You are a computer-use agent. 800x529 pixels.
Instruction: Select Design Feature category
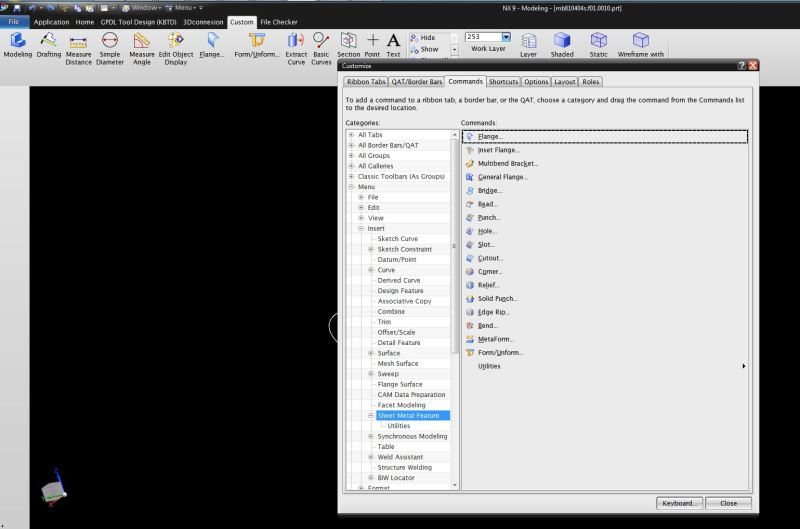click(400, 291)
